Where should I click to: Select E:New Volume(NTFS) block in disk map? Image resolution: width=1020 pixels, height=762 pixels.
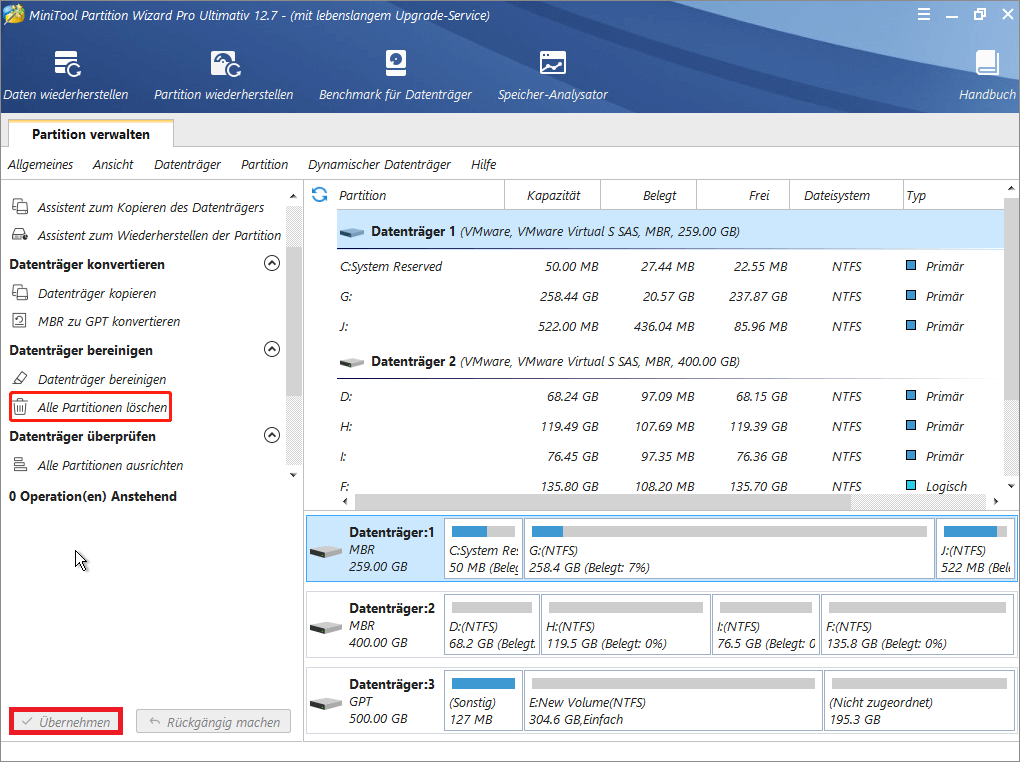(x=673, y=701)
